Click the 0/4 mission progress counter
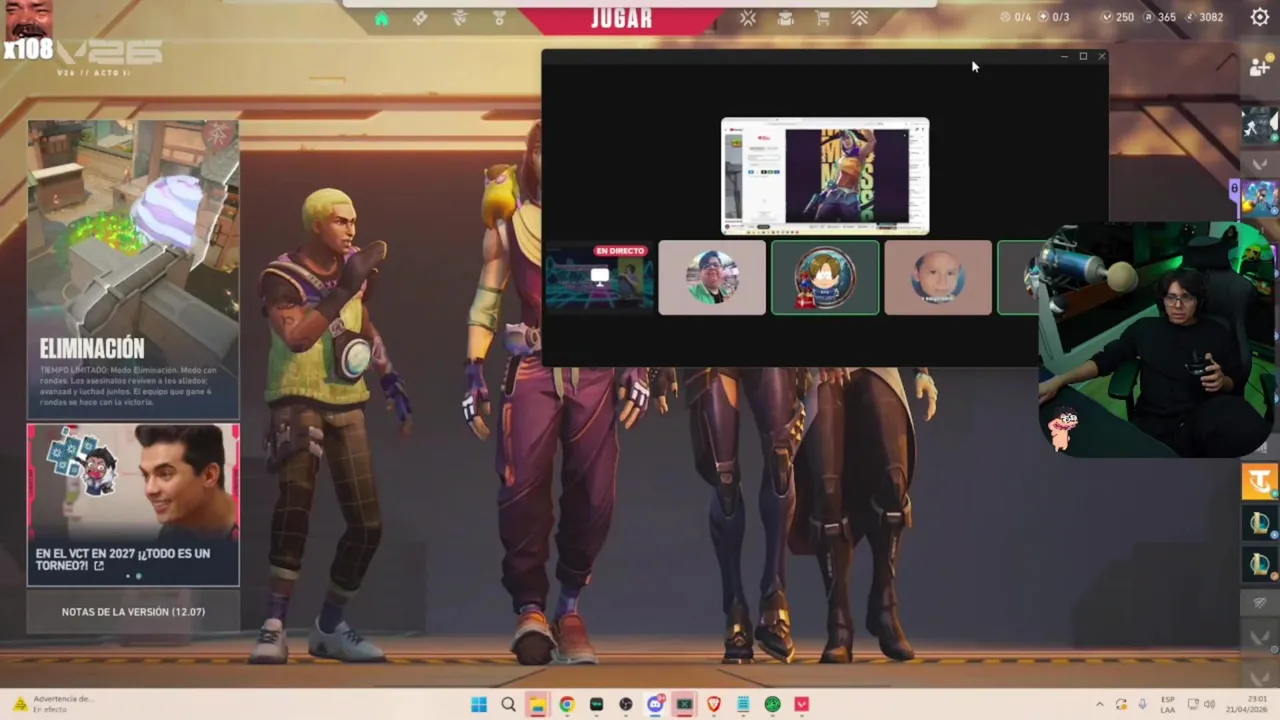The image size is (1280, 720). tap(1015, 17)
